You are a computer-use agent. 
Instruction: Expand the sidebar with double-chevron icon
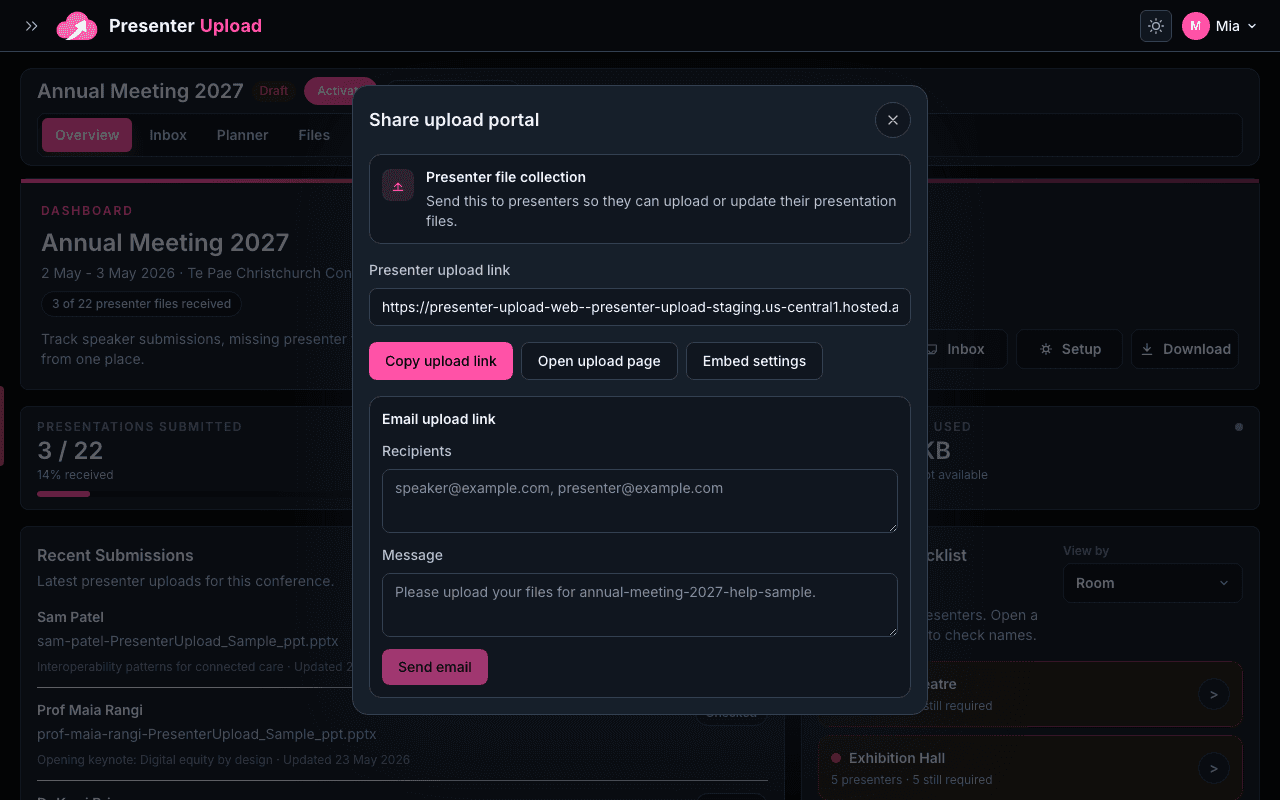click(32, 26)
